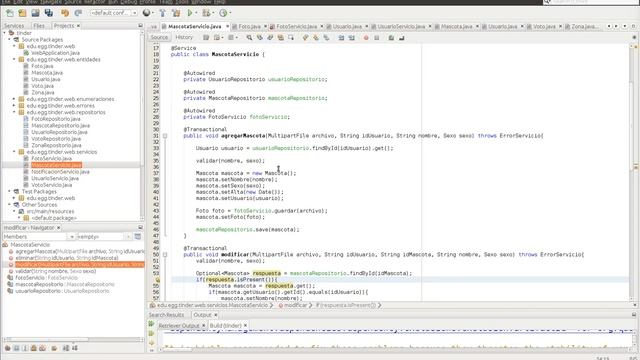This screenshot has height=360, width=640.
Task: Collapse the agregarMascota method code fold
Action: pos(165,136)
